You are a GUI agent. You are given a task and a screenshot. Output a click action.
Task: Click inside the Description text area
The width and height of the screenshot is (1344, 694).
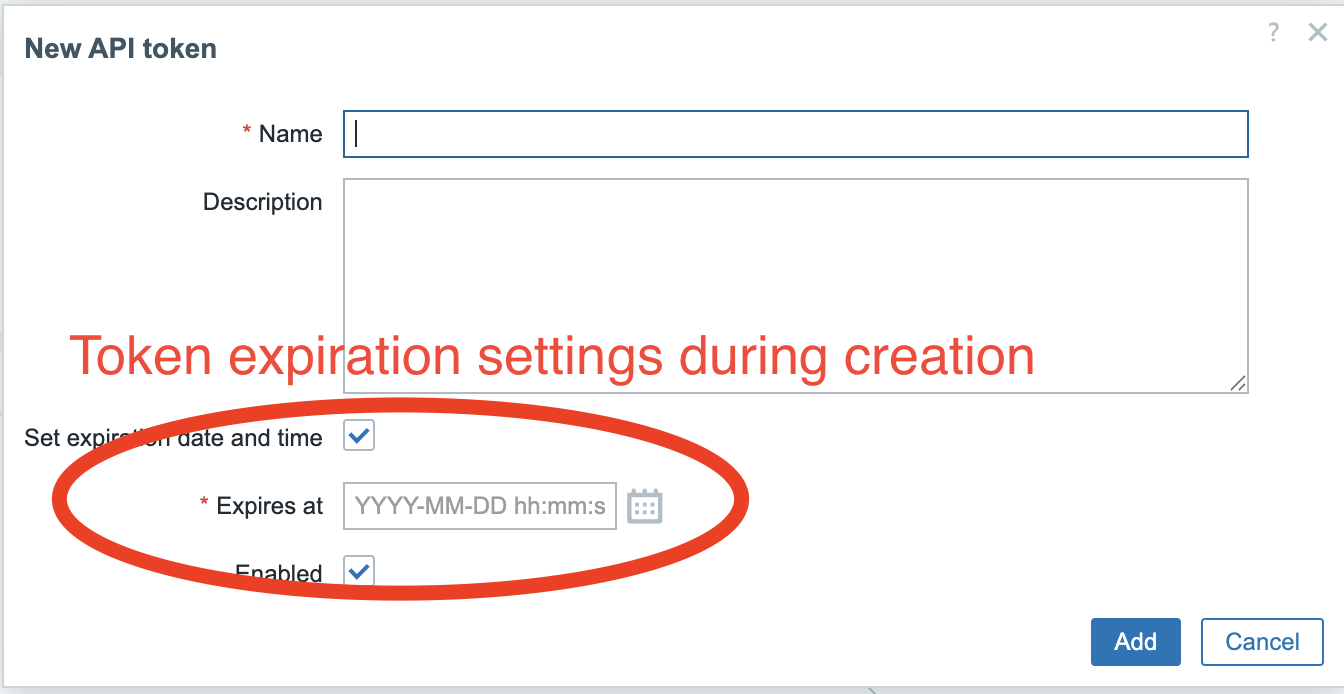796,286
